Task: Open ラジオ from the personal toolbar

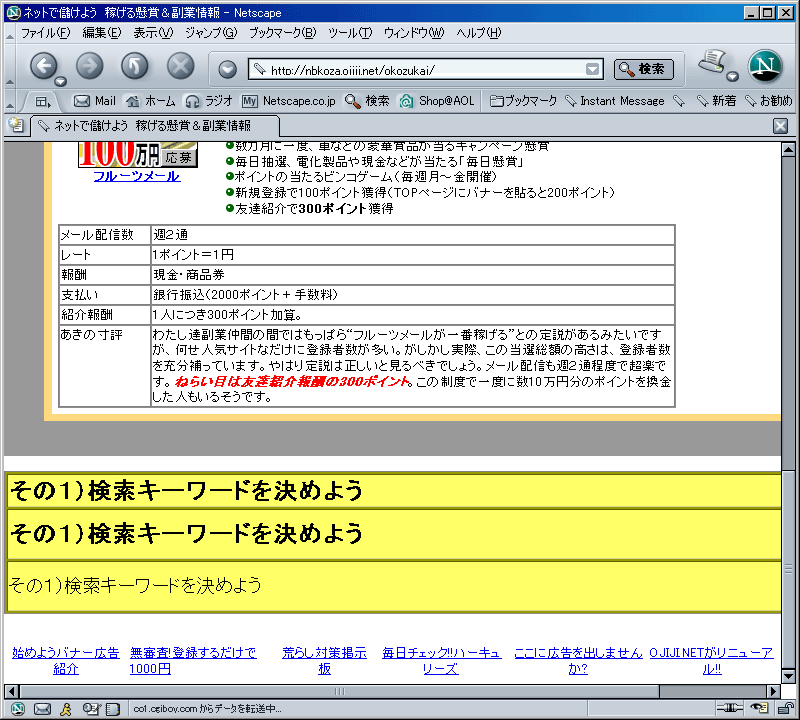Action: pos(209,101)
